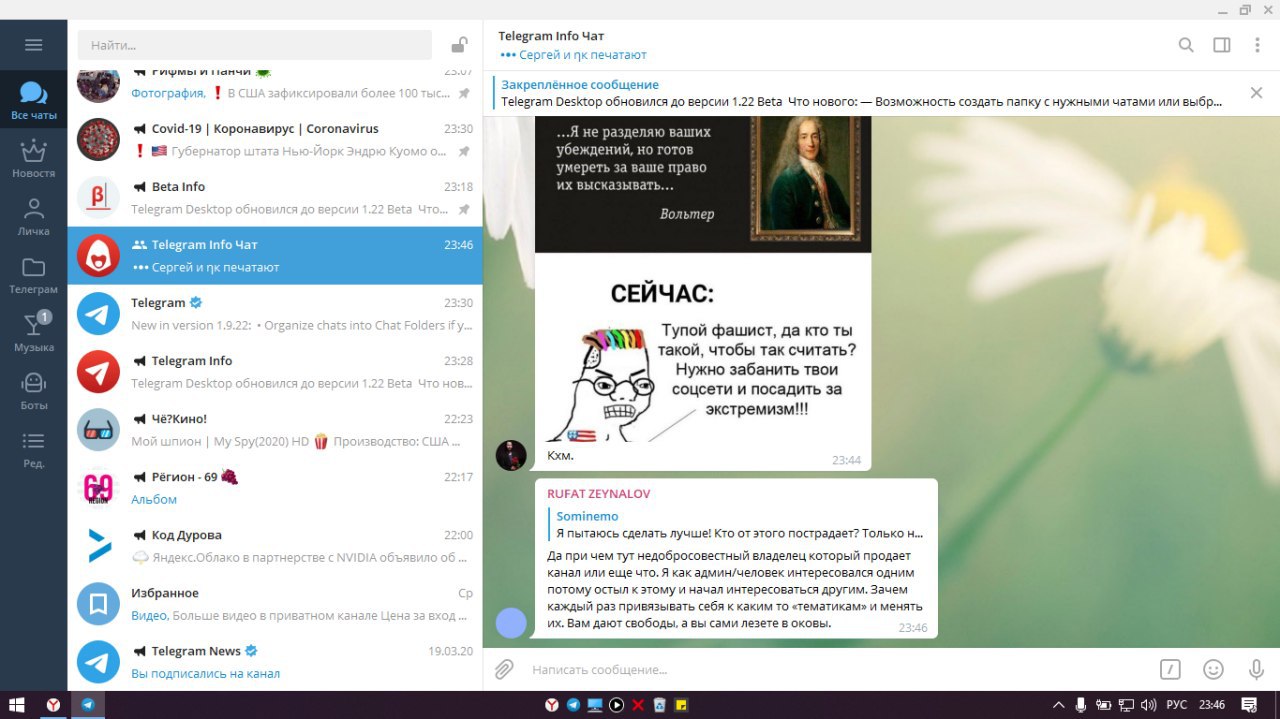The image size is (1280, 719).
Task: Click the Написать сообщение input field
Action: (835, 670)
